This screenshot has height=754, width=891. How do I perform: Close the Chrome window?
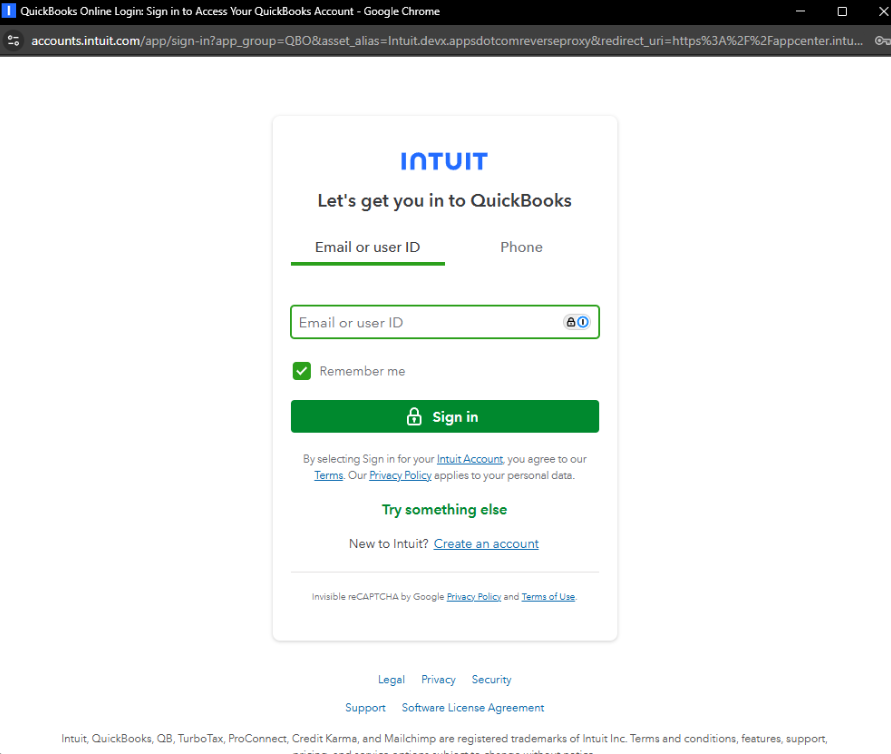tap(884, 11)
